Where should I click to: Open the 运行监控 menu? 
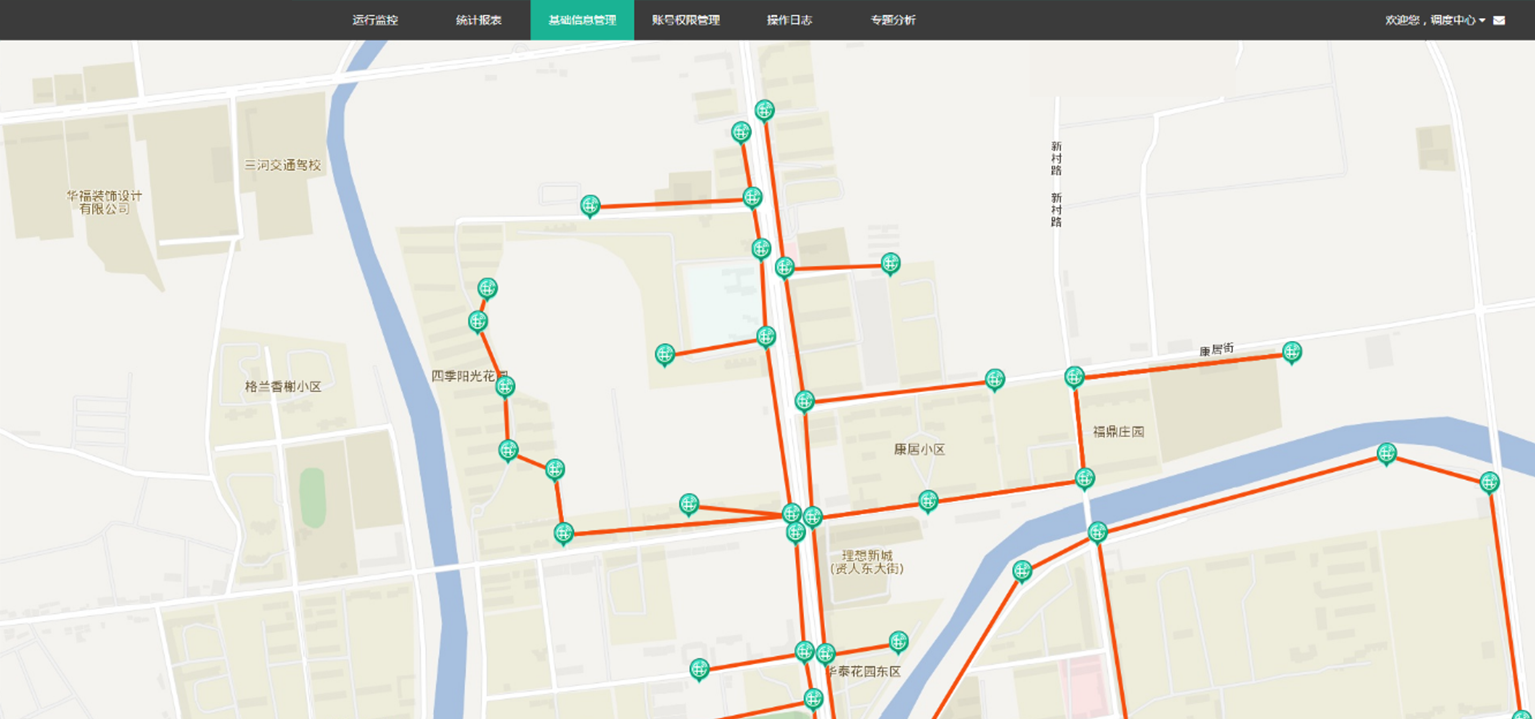click(x=375, y=20)
